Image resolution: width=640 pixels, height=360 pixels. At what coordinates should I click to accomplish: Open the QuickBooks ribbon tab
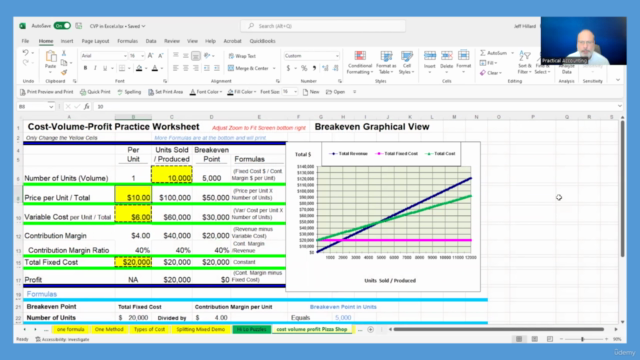(x=262, y=41)
